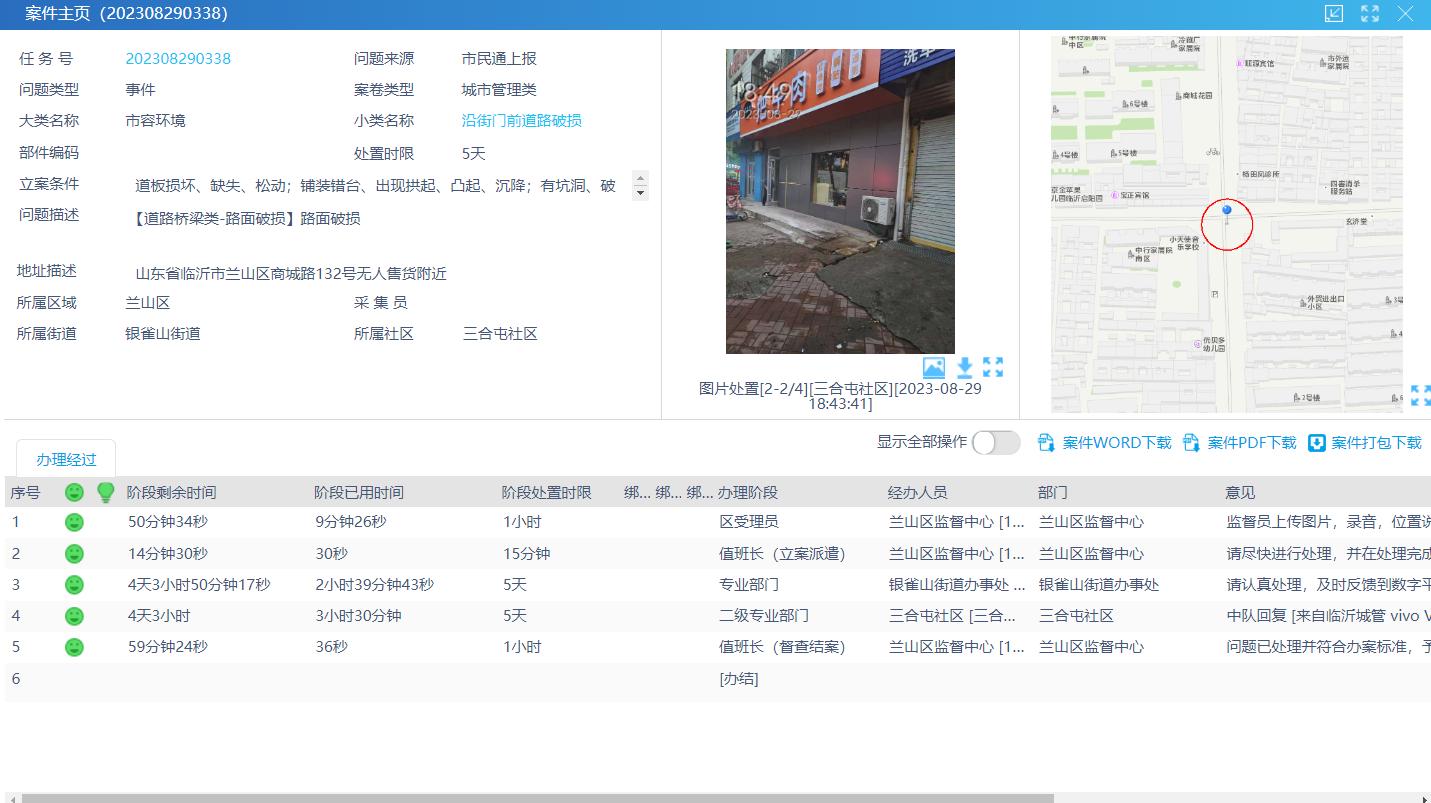Click smiley icon in row 4 二级专业部门
Image resolution: width=1431 pixels, height=803 pixels.
74,616
